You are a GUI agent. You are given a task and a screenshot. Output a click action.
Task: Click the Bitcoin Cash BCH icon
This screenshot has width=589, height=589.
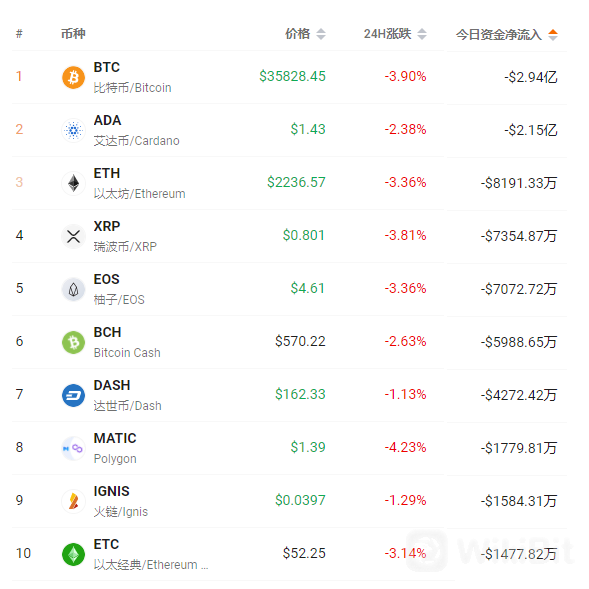tap(73, 342)
